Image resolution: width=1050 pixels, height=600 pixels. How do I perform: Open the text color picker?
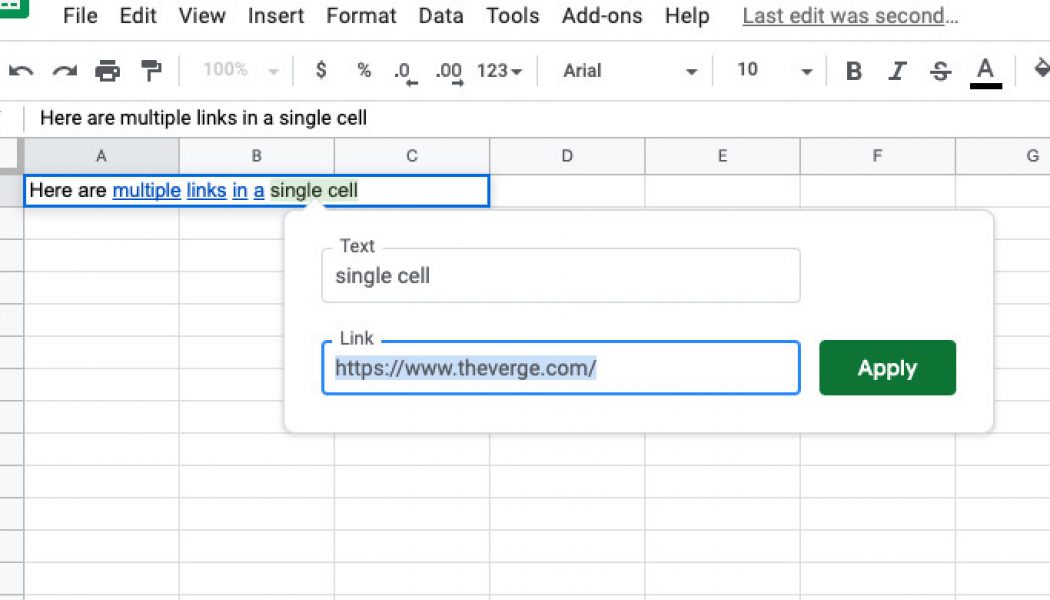tap(985, 70)
